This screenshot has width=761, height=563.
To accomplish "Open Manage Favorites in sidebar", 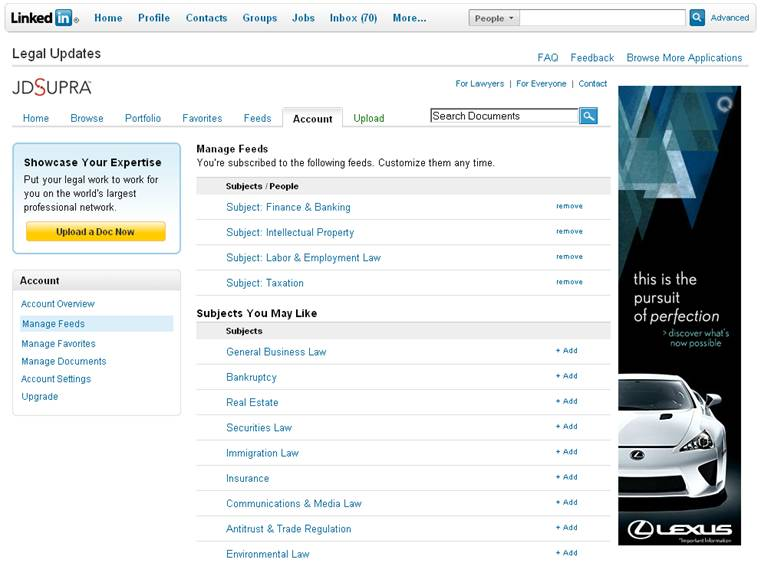I will point(58,344).
